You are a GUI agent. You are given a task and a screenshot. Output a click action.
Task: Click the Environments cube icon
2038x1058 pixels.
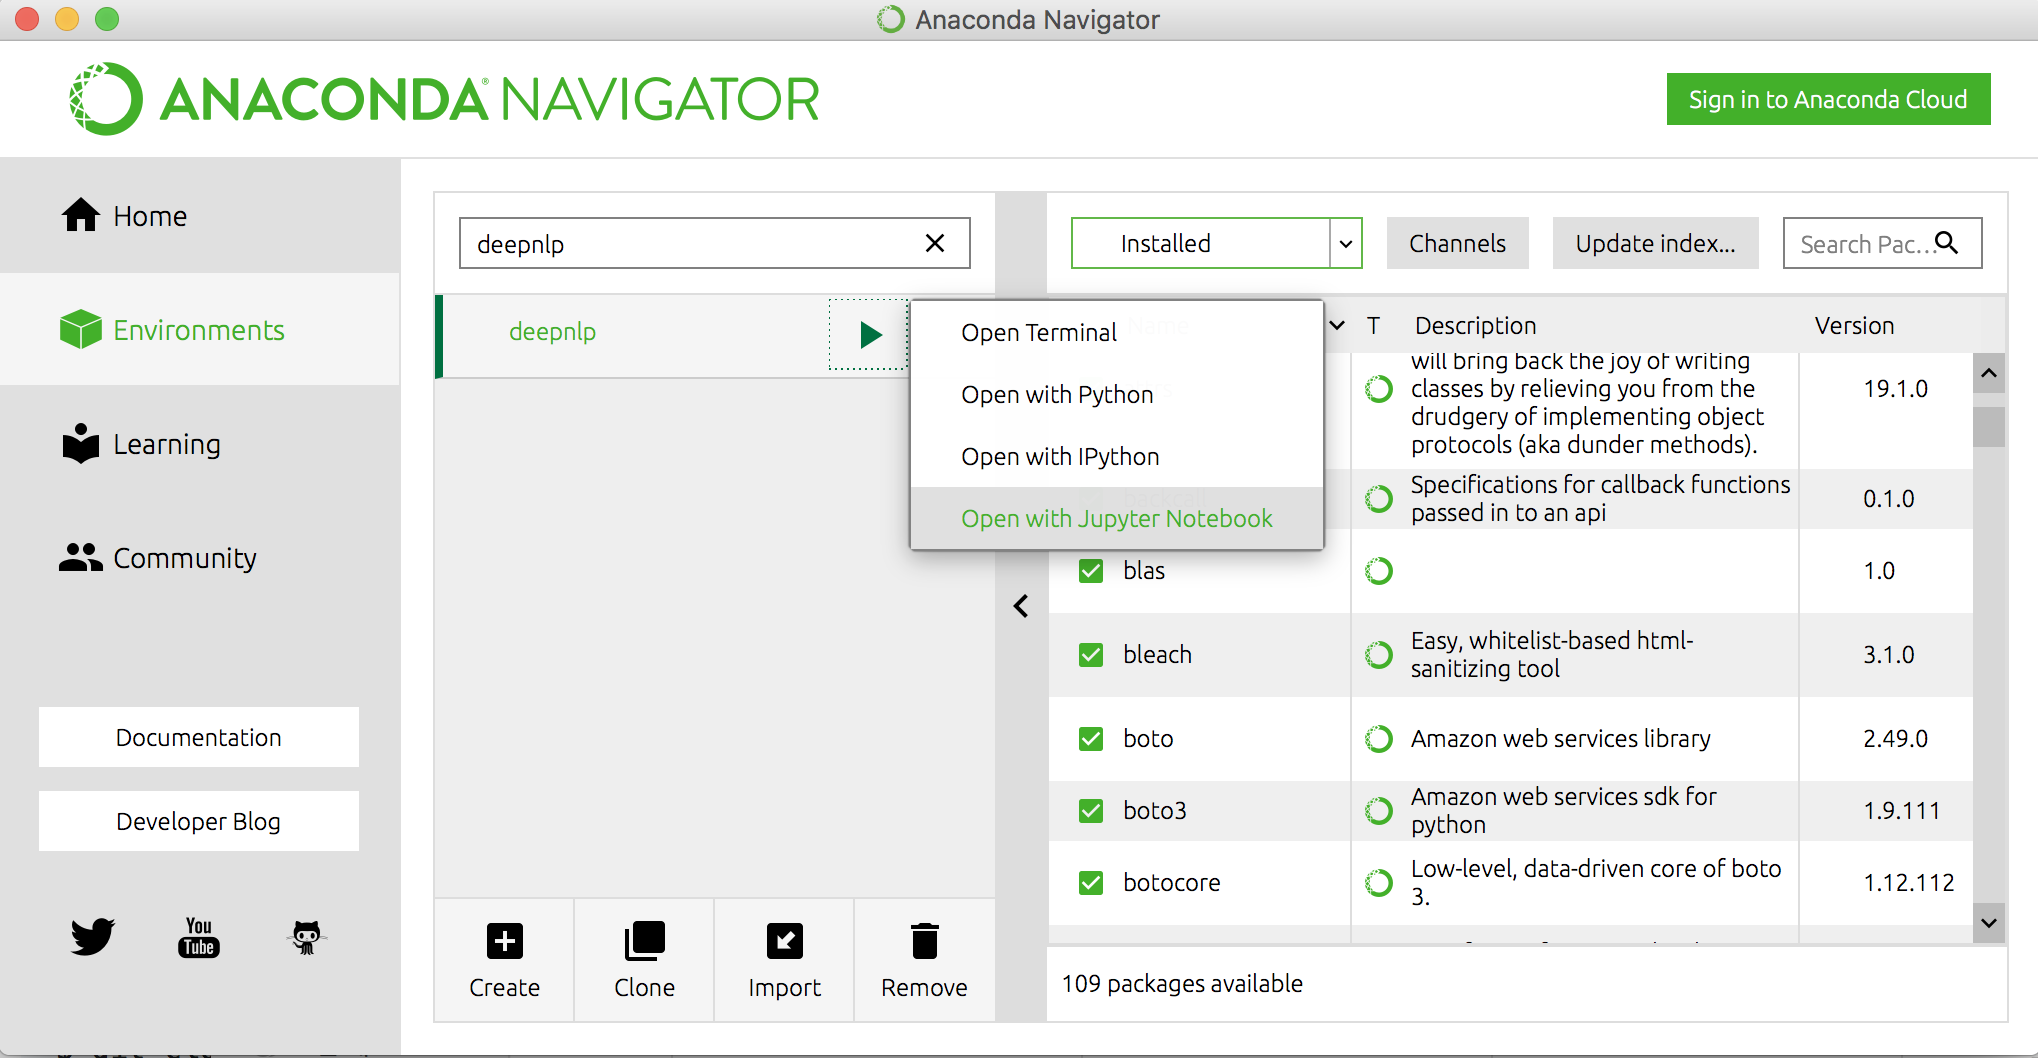pos(81,329)
